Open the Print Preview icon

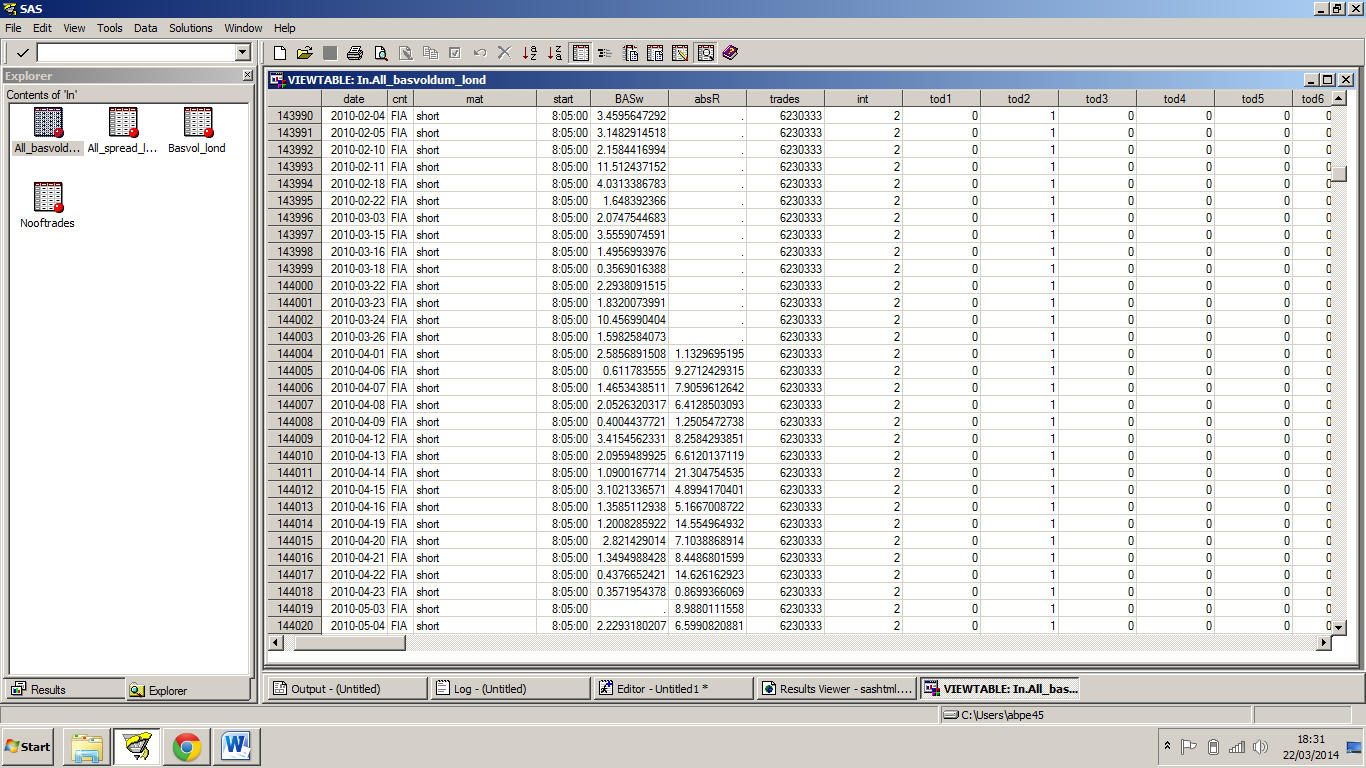(x=381, y=52)
